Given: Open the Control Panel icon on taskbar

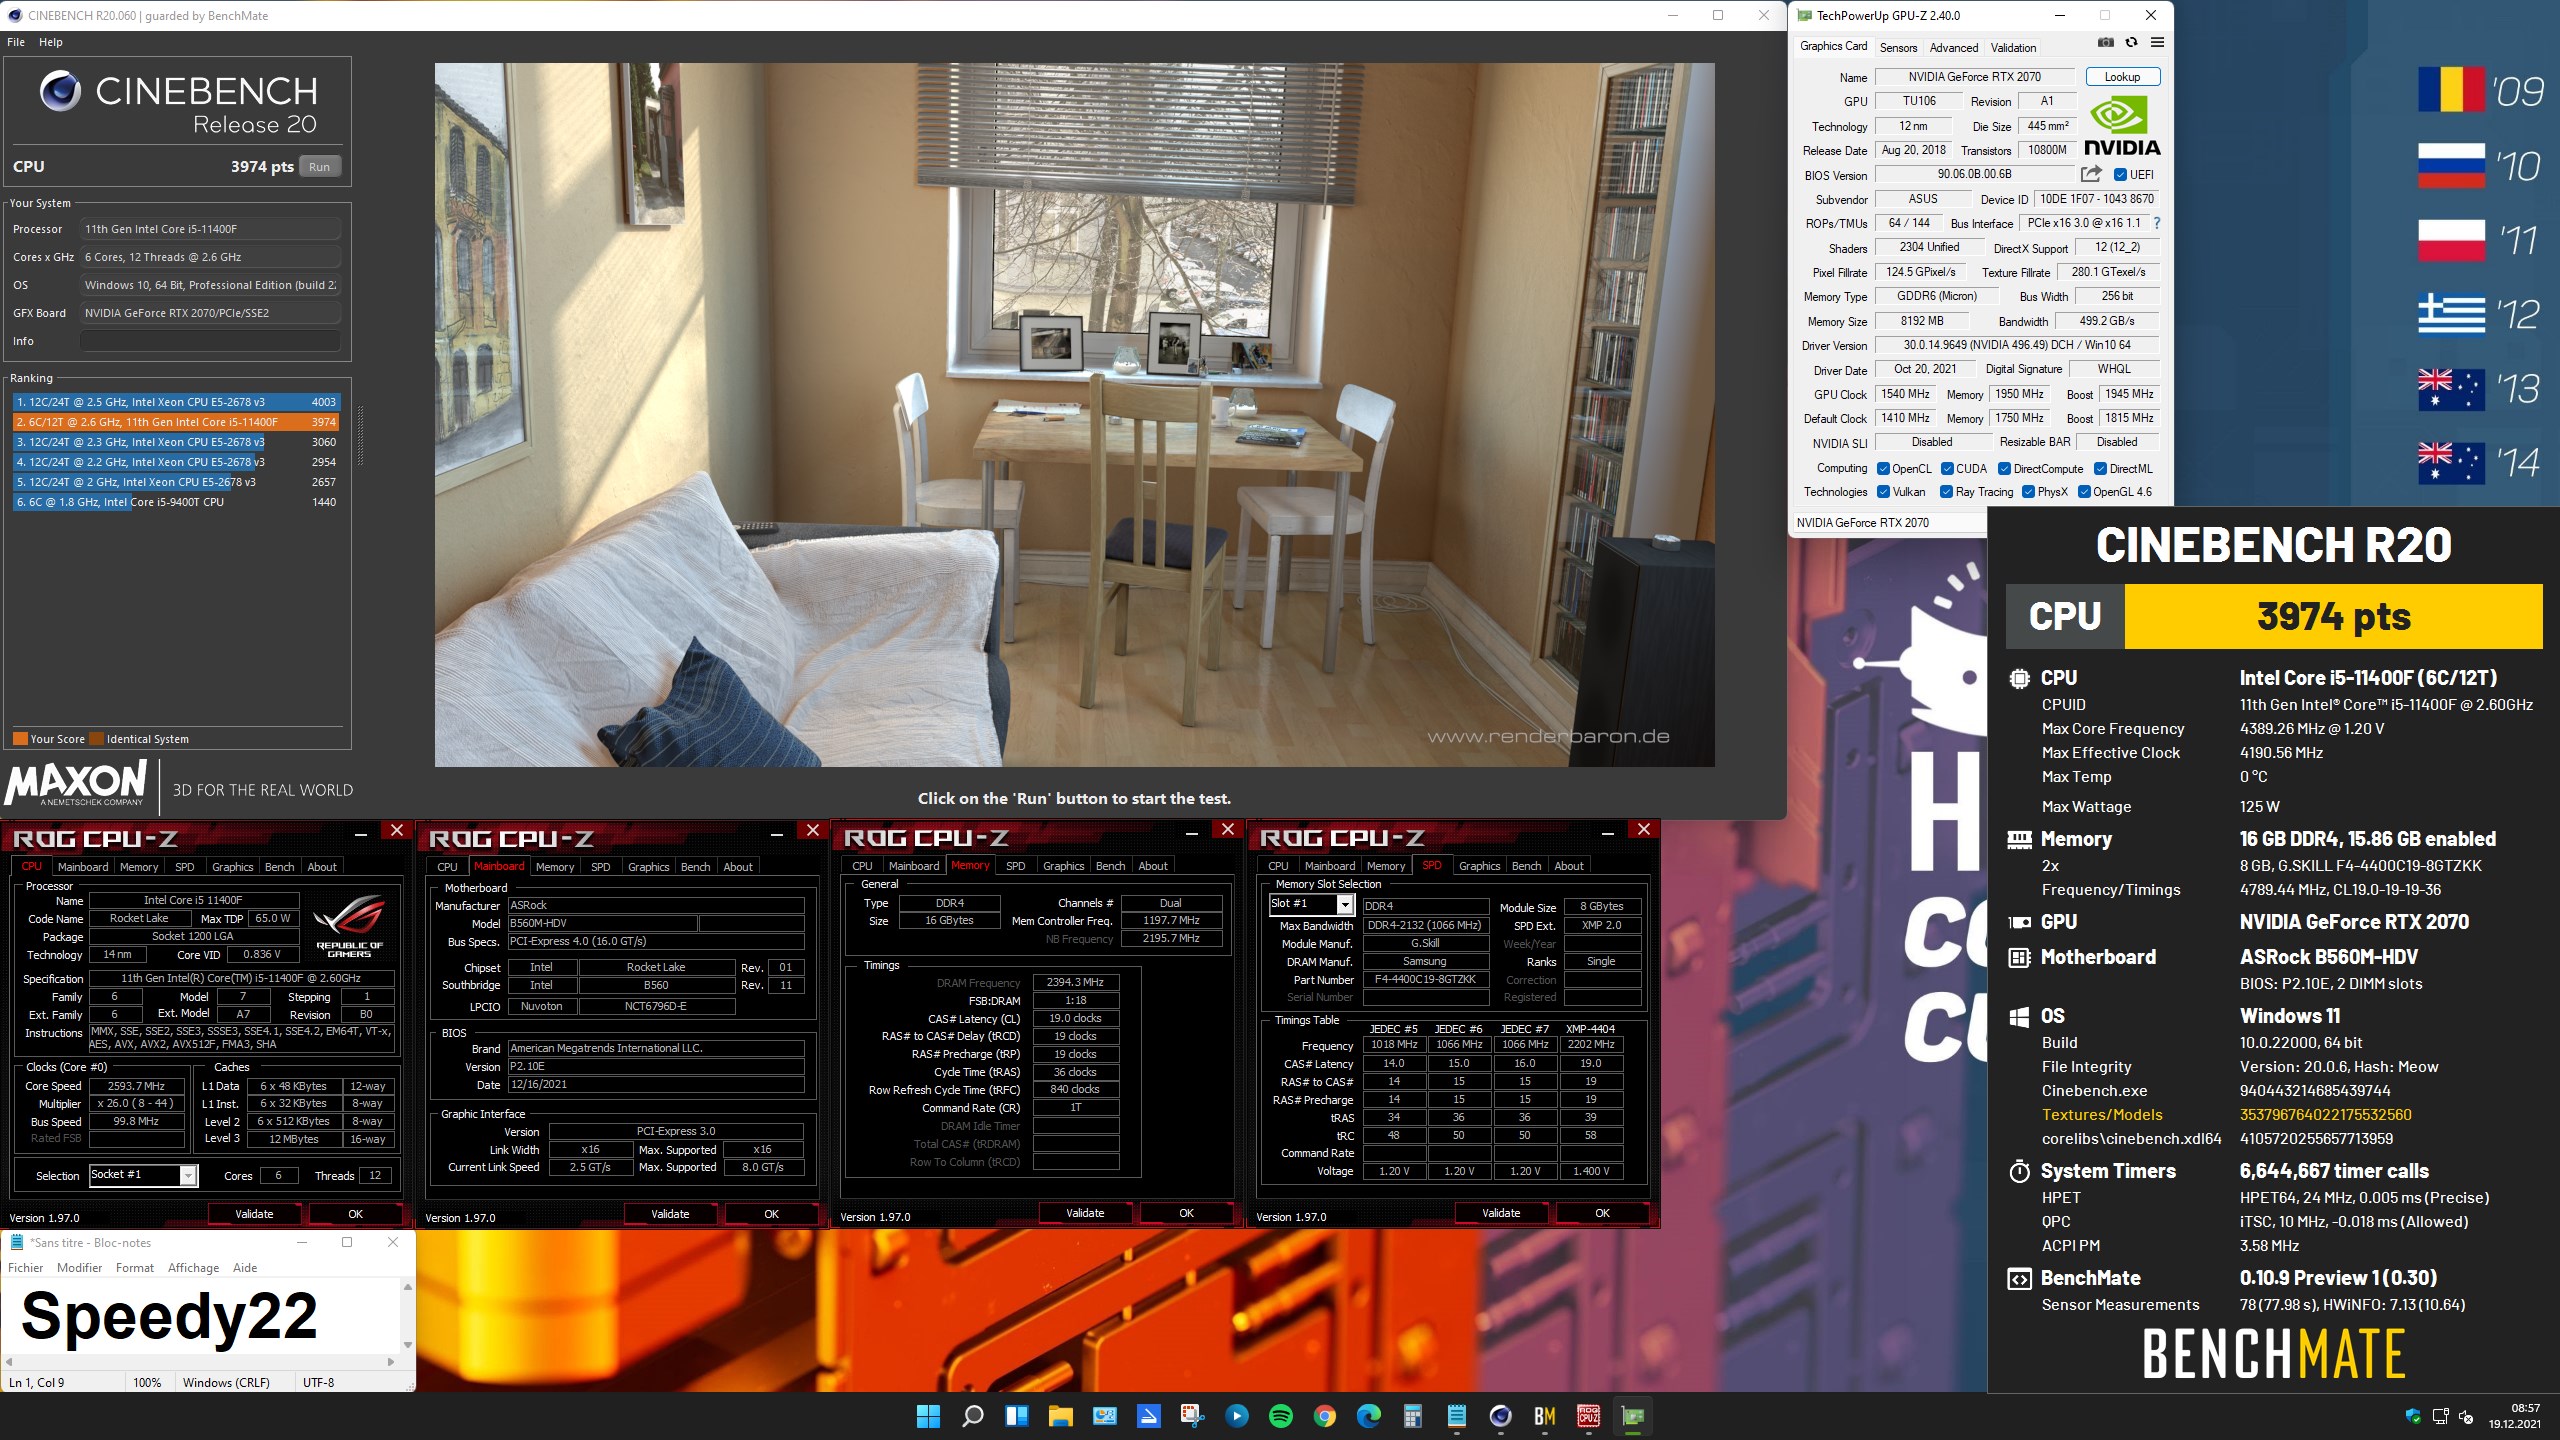Looking at the screenshot, I should tap(1105, 1416).
